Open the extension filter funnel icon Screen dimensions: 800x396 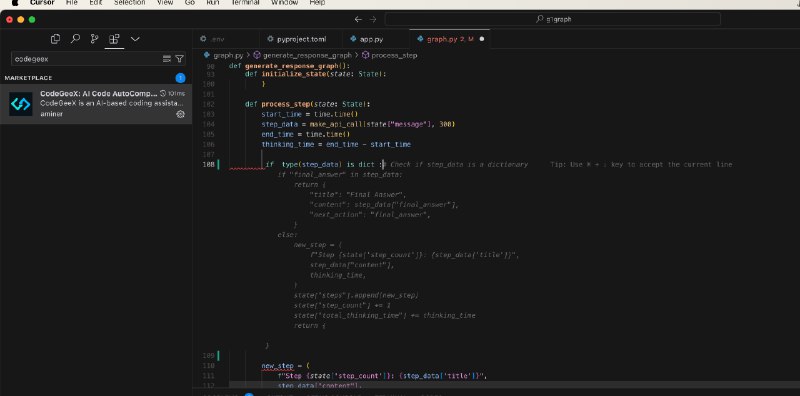tap(179, 59)
